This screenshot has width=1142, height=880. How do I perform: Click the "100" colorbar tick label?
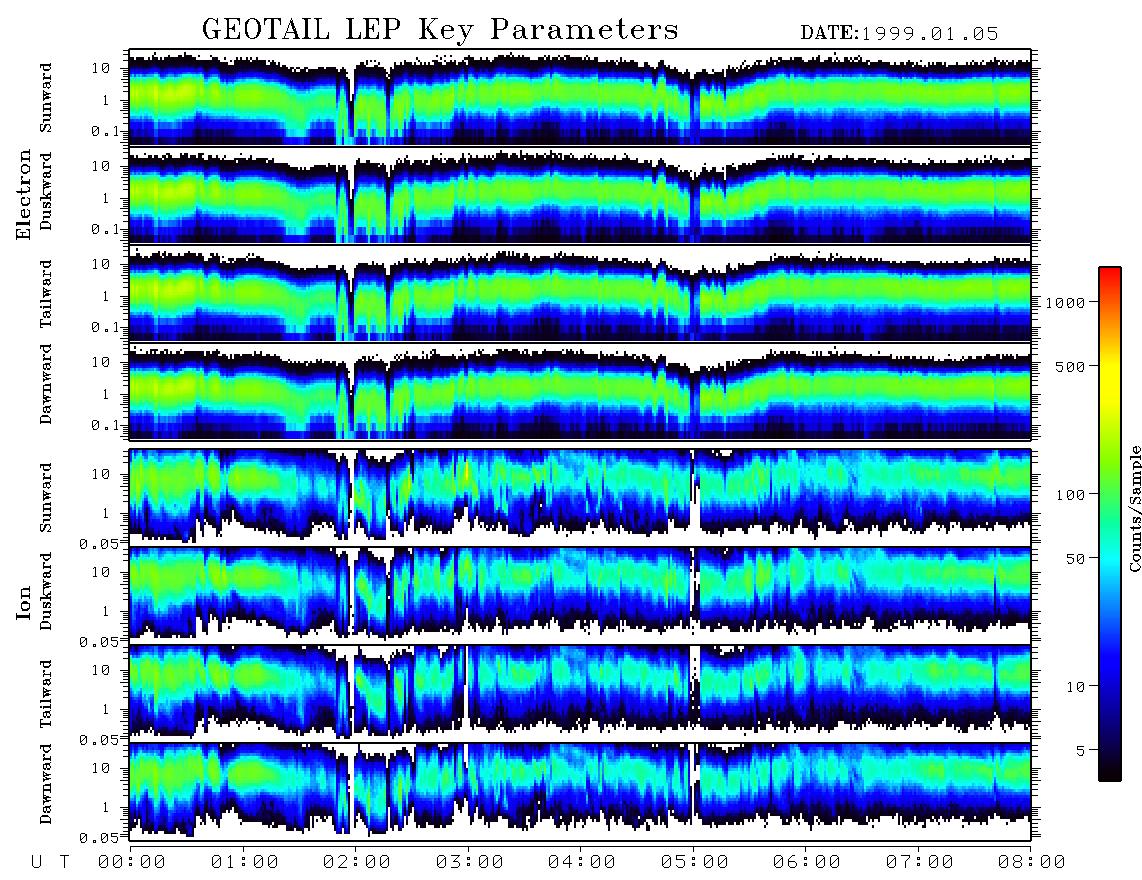[x=1070, y=495]
